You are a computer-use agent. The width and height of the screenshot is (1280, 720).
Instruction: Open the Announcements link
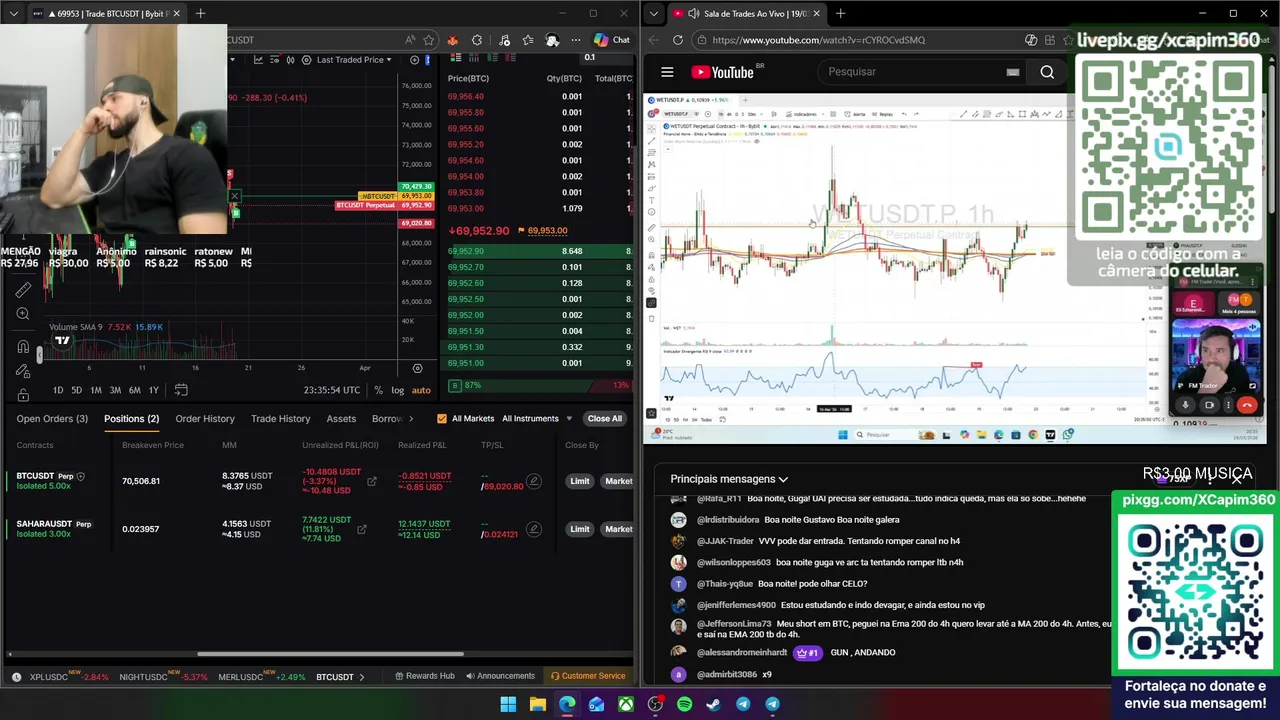coord(500,677)
